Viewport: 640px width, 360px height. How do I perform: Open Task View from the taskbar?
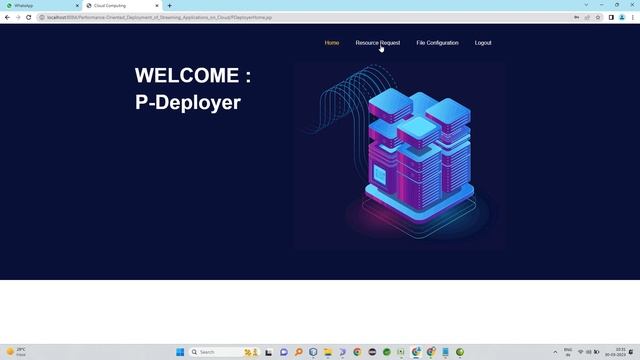(269, 352)
